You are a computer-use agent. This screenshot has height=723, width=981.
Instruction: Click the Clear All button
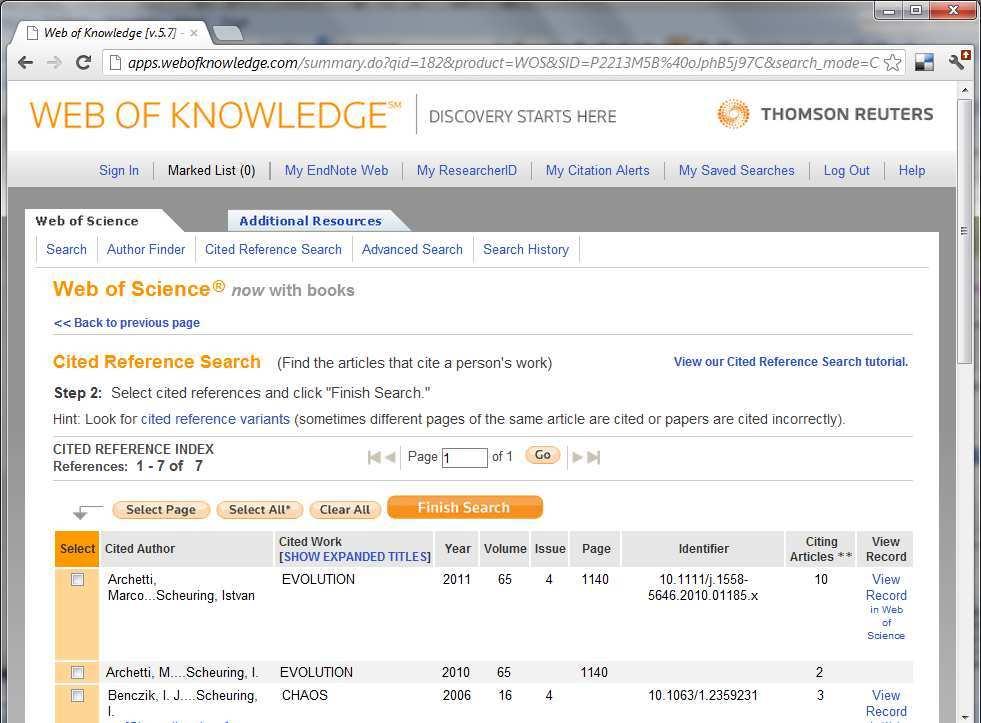pos(345,510)
